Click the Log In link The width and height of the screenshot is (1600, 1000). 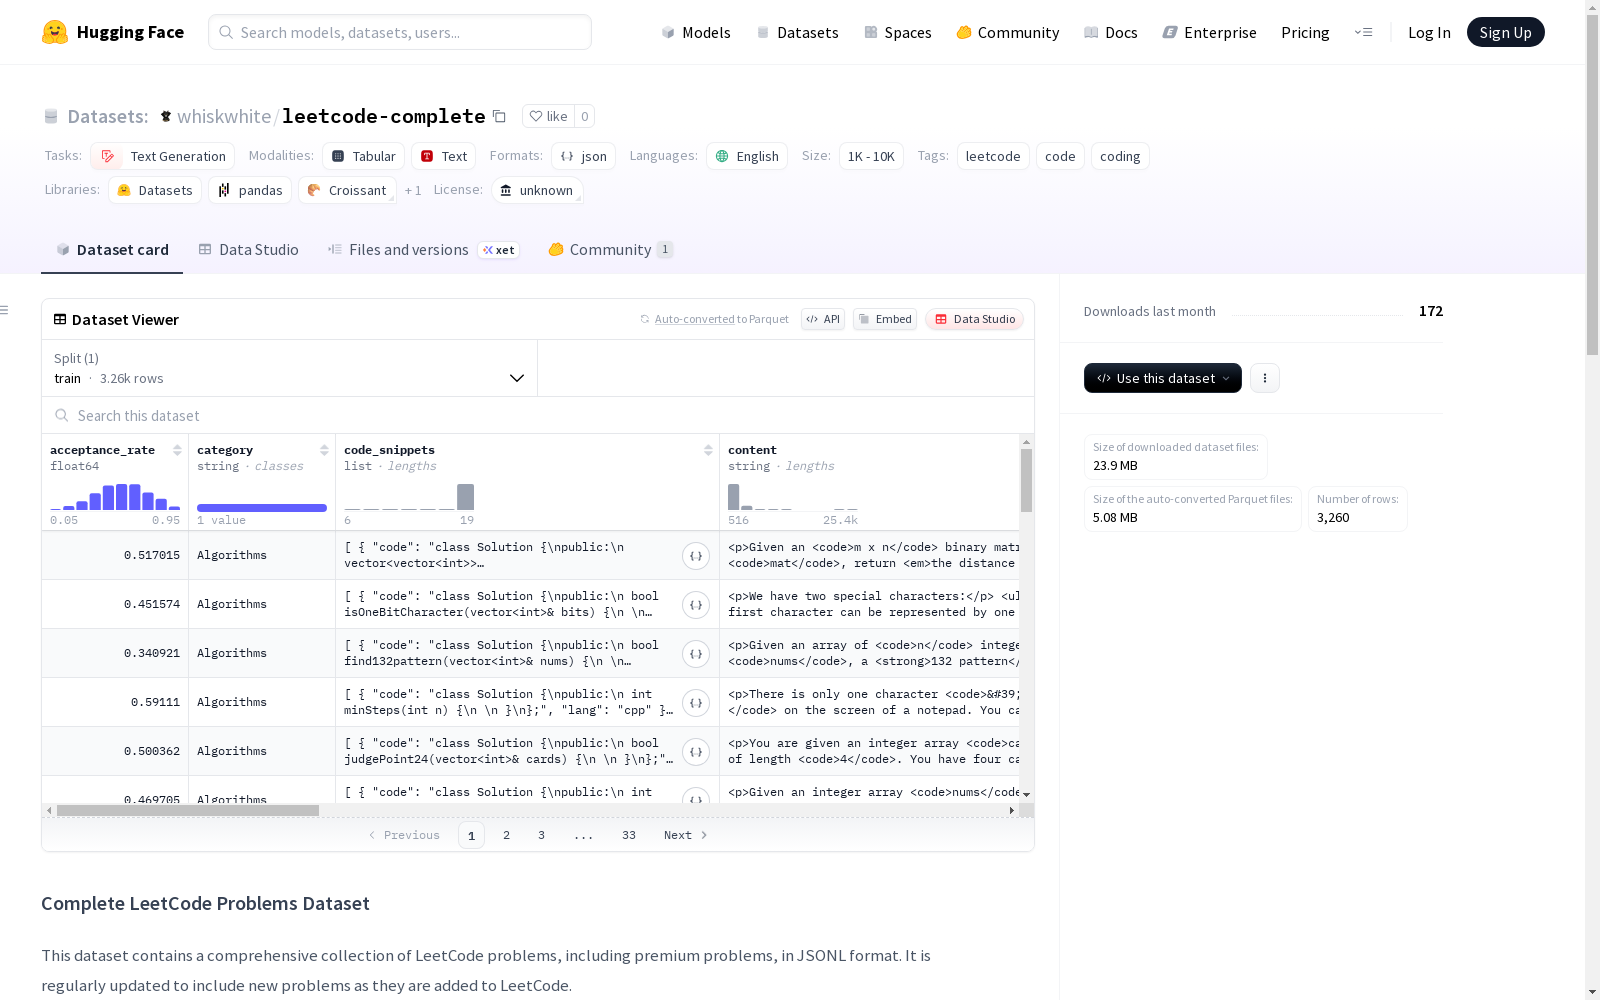(1429, 32)
